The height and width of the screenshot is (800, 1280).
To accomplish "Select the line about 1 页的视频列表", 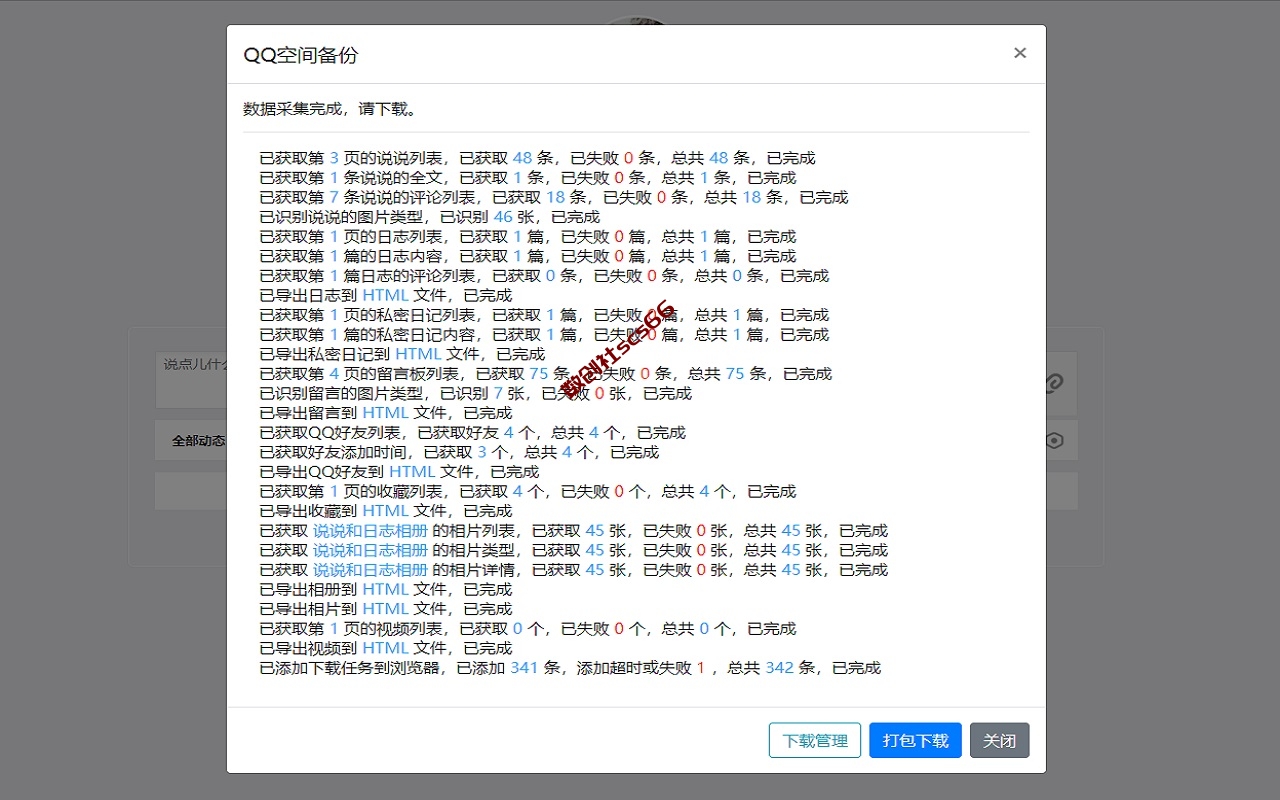I will pyautogui.click(x=527, y=629).
